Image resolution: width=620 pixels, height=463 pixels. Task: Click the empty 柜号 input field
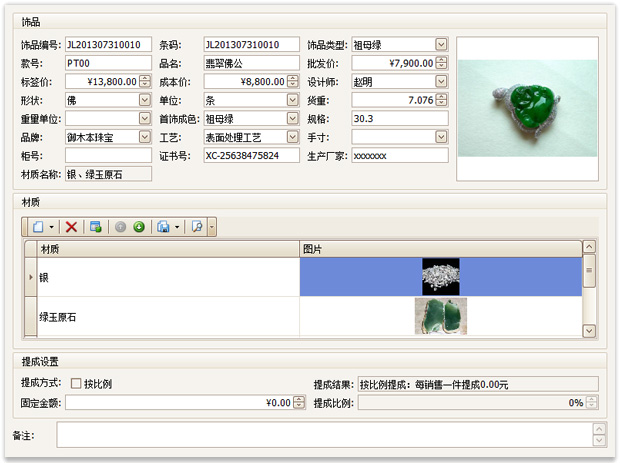click(x=108, y=155)
